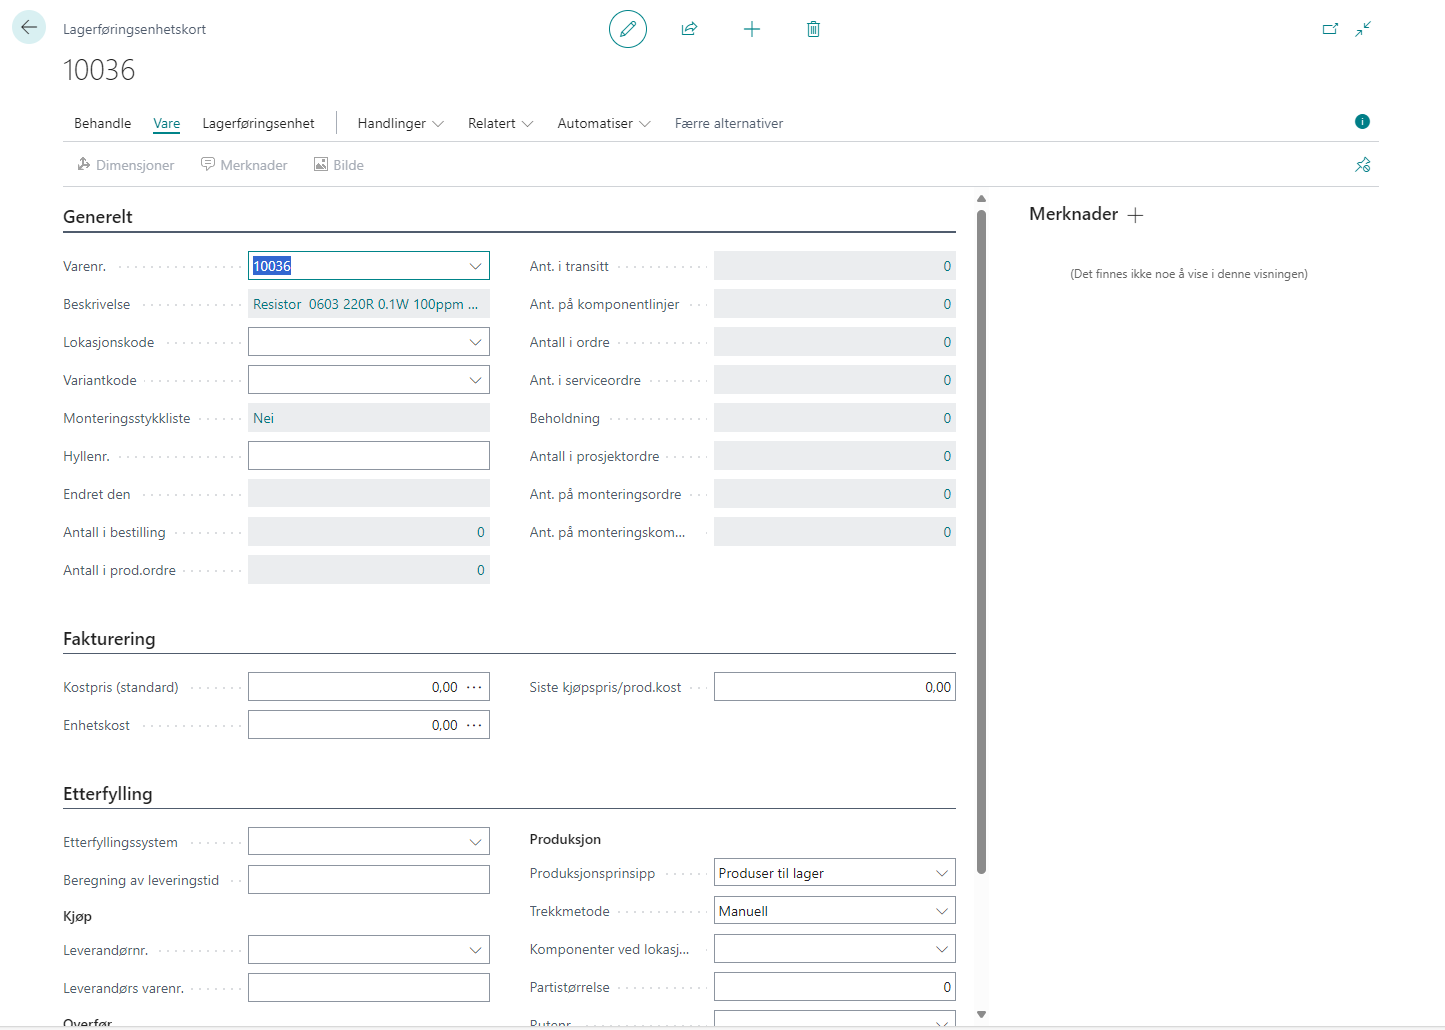Click the share icon
Screen dimensions: 1445x1030
[689, 29]
